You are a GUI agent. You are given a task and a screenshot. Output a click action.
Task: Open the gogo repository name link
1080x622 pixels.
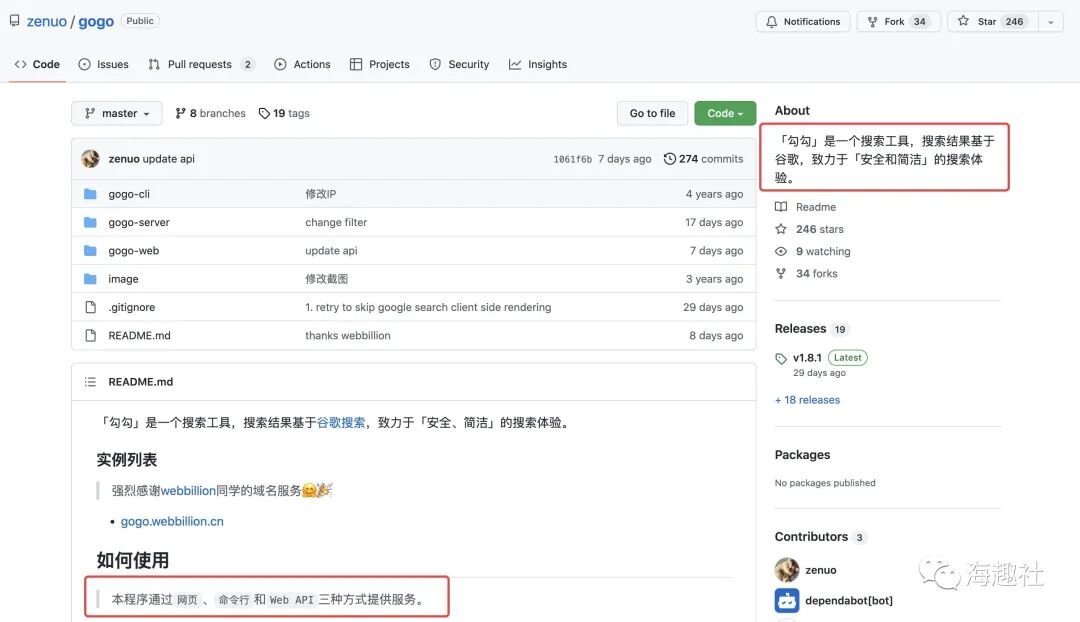pos(96,21)
